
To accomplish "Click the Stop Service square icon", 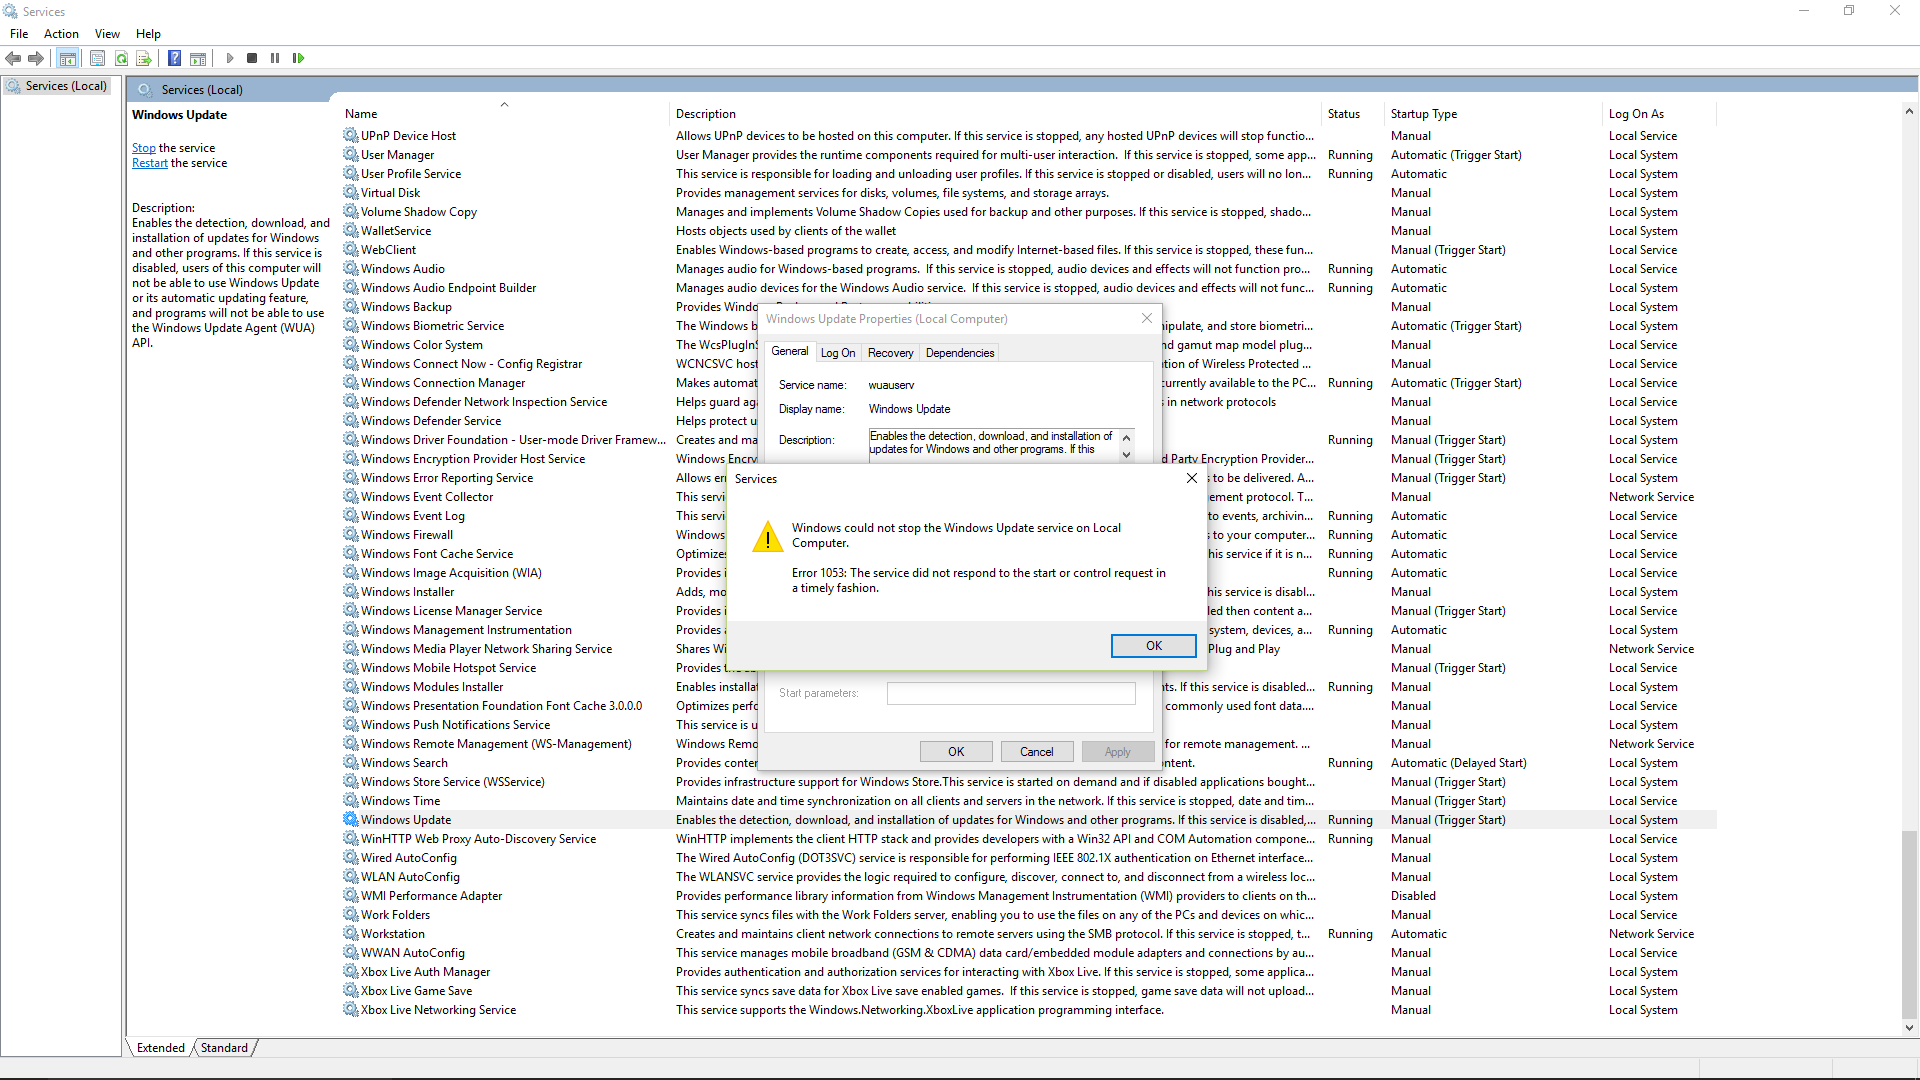I will 252,58.
